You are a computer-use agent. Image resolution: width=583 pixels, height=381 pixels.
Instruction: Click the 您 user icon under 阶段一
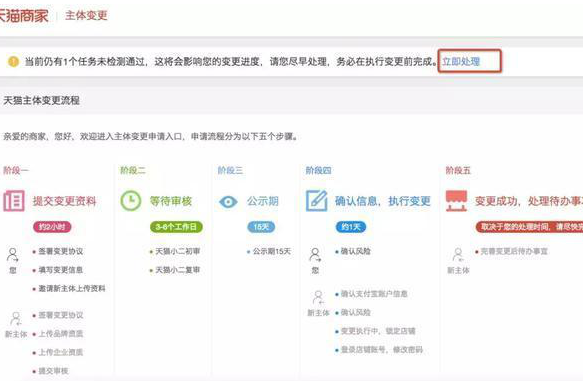13,255
